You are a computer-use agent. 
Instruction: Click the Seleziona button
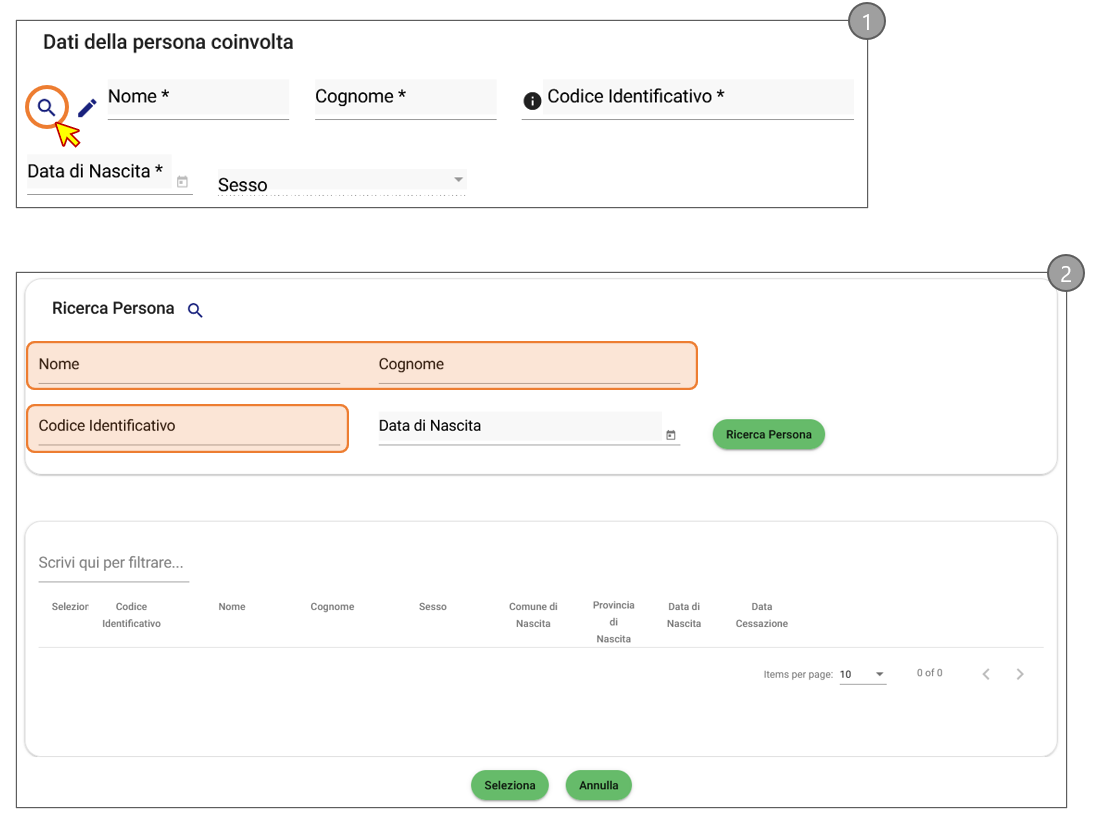coord(510,785)
